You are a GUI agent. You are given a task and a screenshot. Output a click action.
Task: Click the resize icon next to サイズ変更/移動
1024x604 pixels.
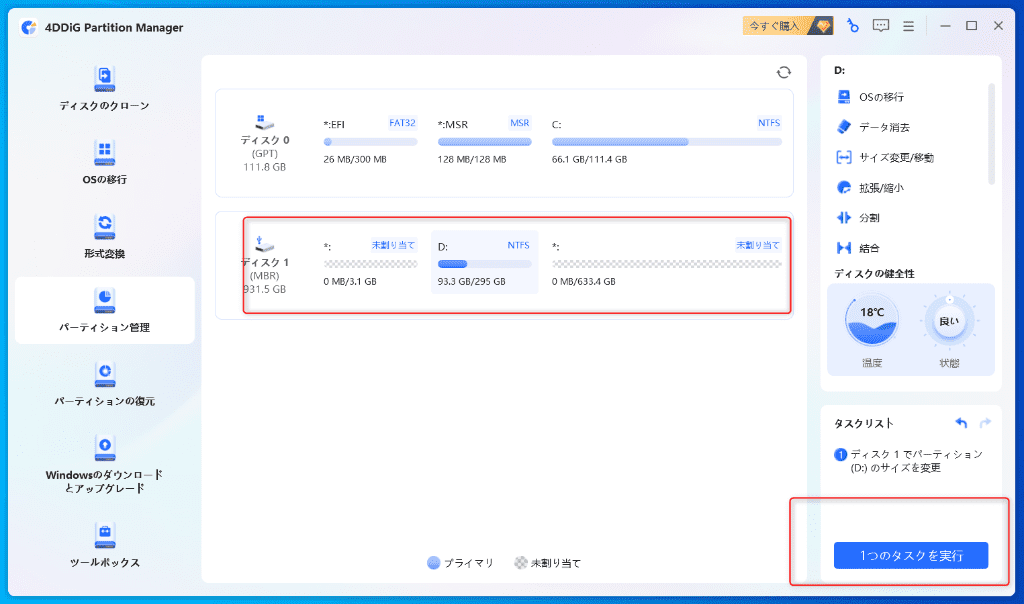coord(844,157)
